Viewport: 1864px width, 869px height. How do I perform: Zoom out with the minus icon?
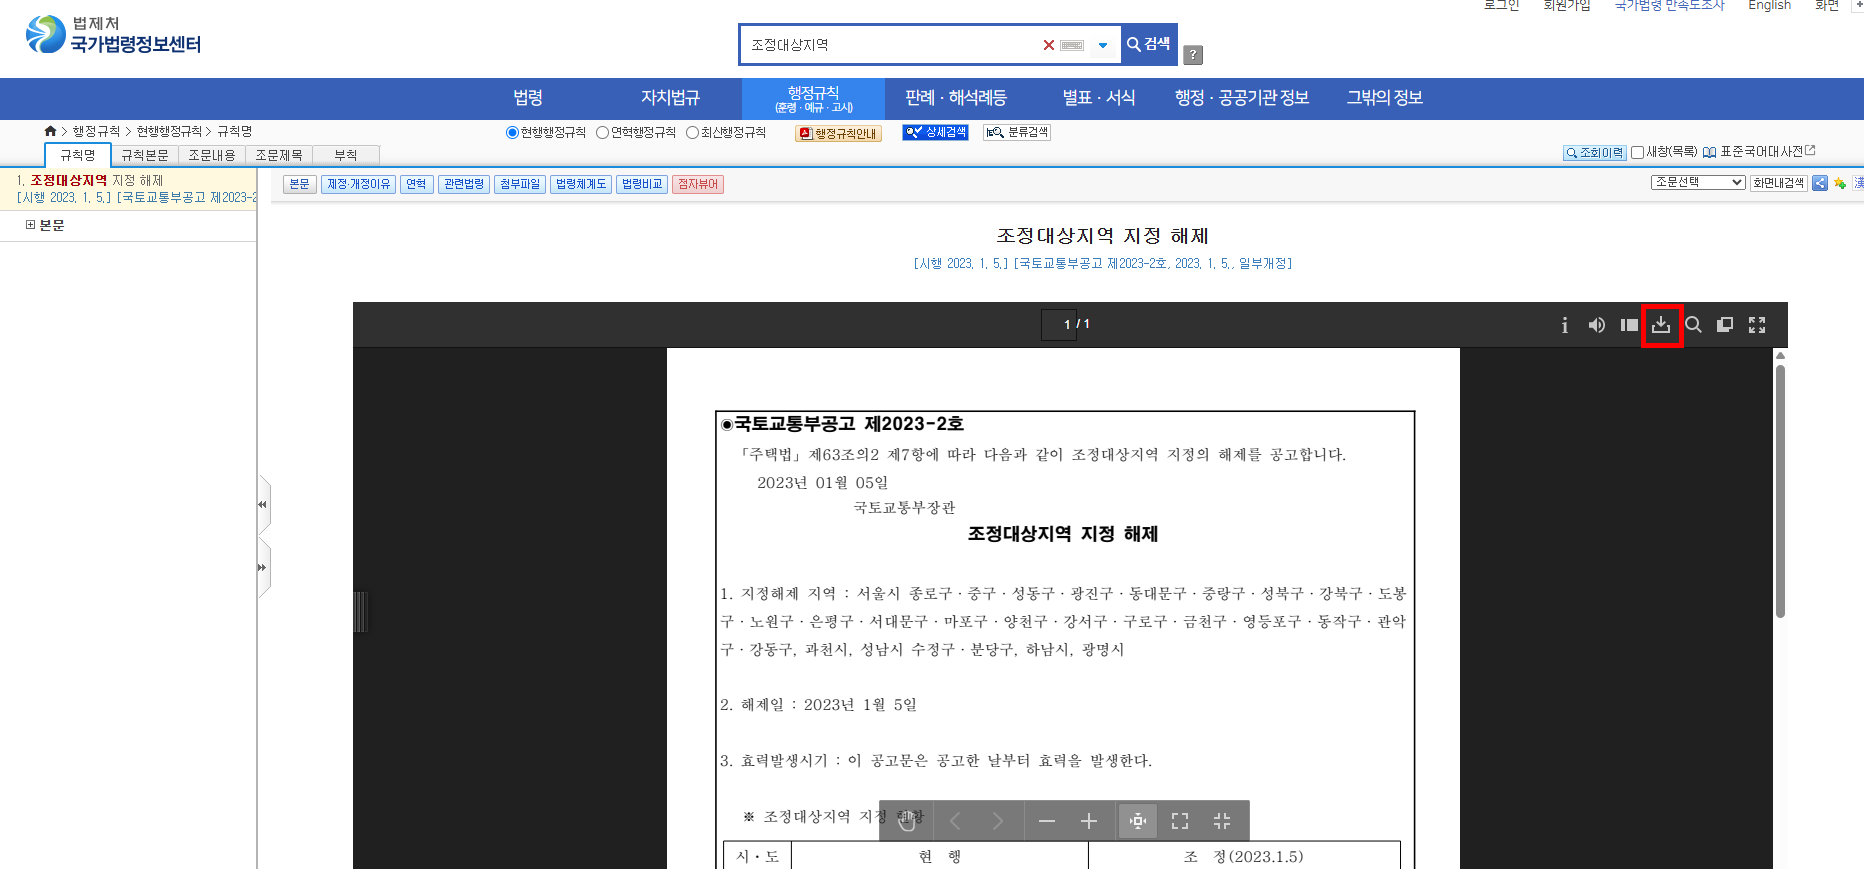(1047, 821)
